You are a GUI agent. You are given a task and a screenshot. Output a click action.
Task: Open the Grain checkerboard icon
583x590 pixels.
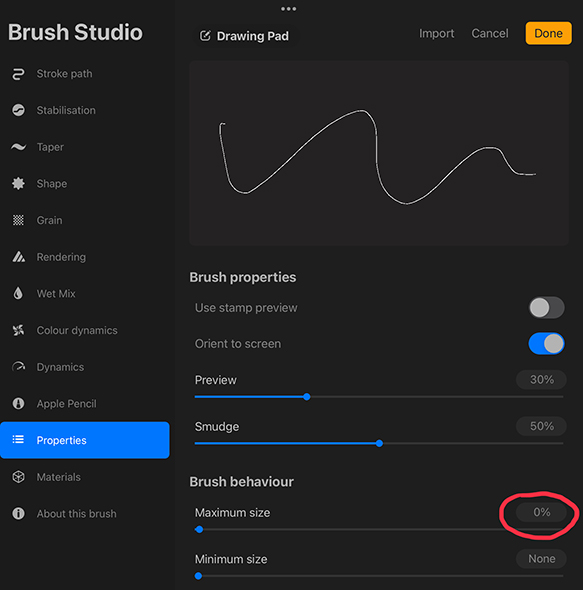18,220
